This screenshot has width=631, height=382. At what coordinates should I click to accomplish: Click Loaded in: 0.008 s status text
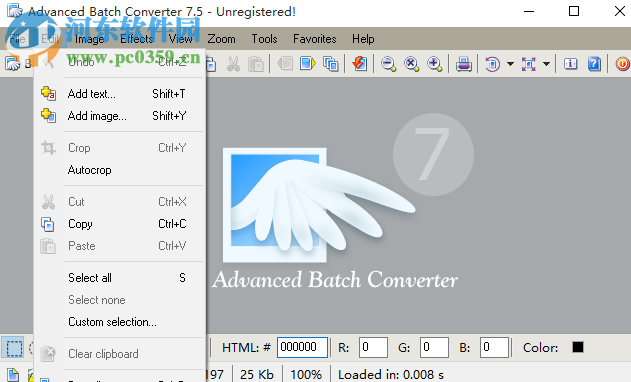pyautogui.click(x=391, y=375)
